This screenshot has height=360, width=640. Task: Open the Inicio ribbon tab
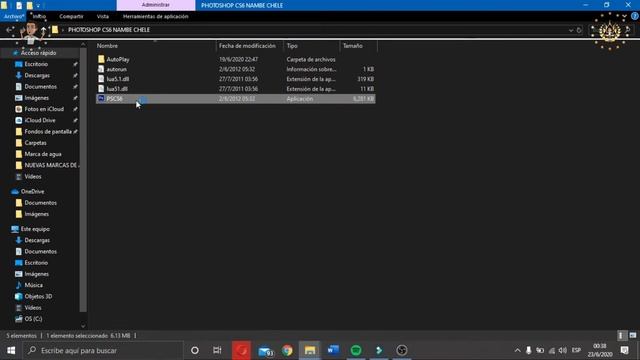click(39, 16)
